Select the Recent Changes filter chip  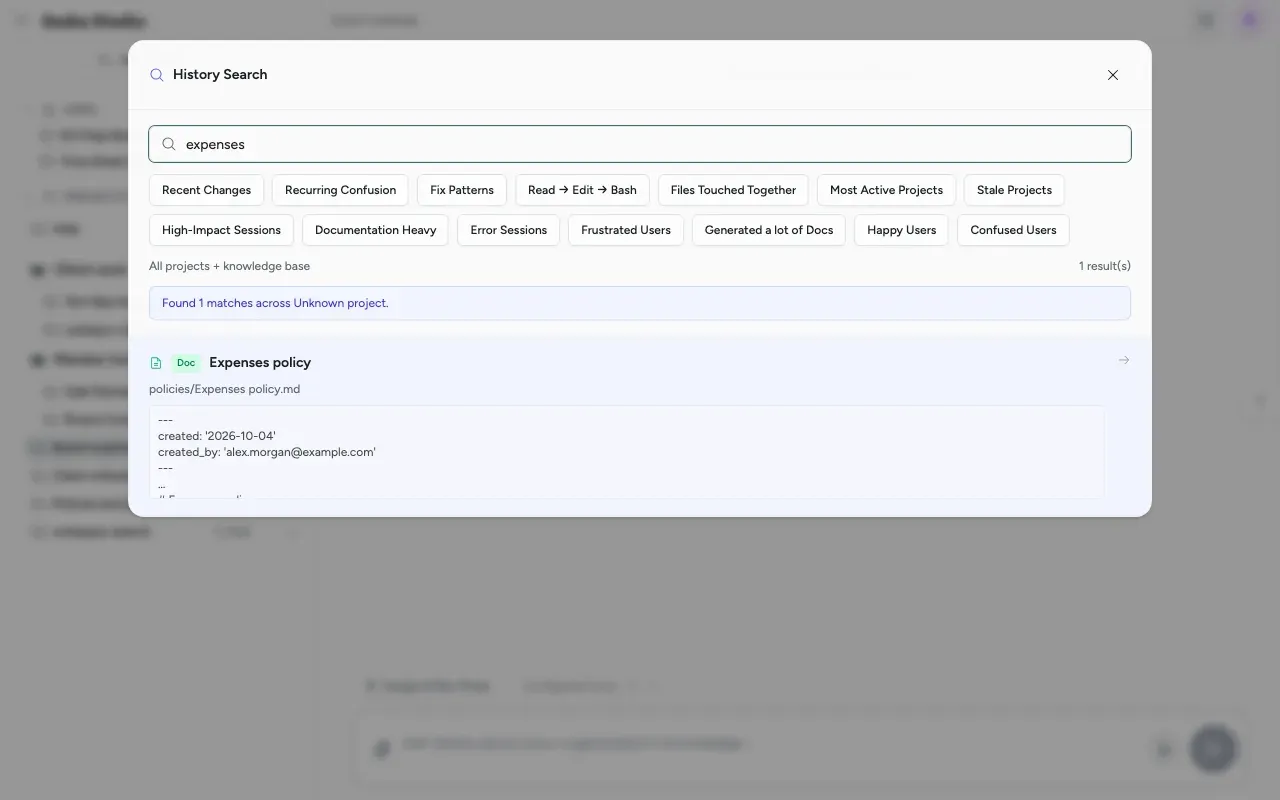(207, 190)
